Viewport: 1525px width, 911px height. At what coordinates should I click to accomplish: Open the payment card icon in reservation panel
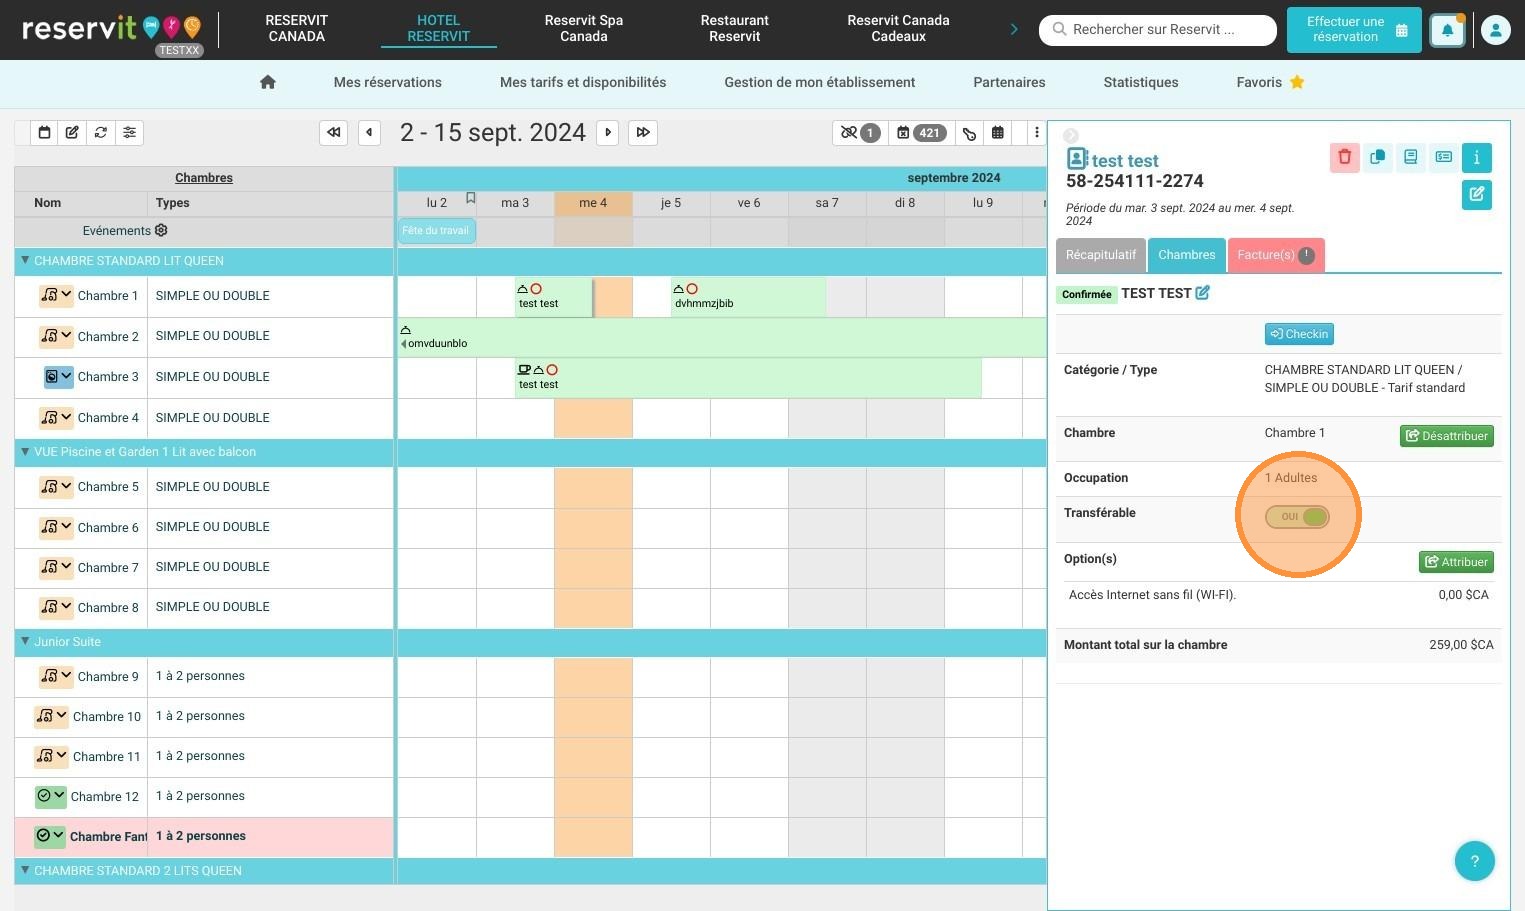1444,157
